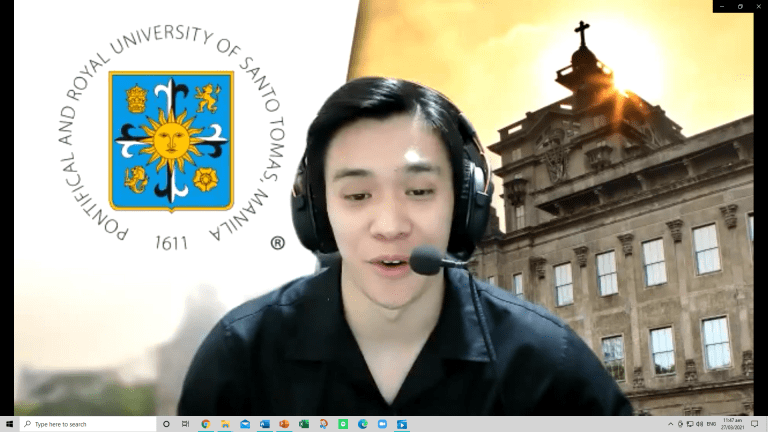Open Google Chrome from the taskbar
The height and width of the screenshot is (432, 768).
[x=206, y=424]
